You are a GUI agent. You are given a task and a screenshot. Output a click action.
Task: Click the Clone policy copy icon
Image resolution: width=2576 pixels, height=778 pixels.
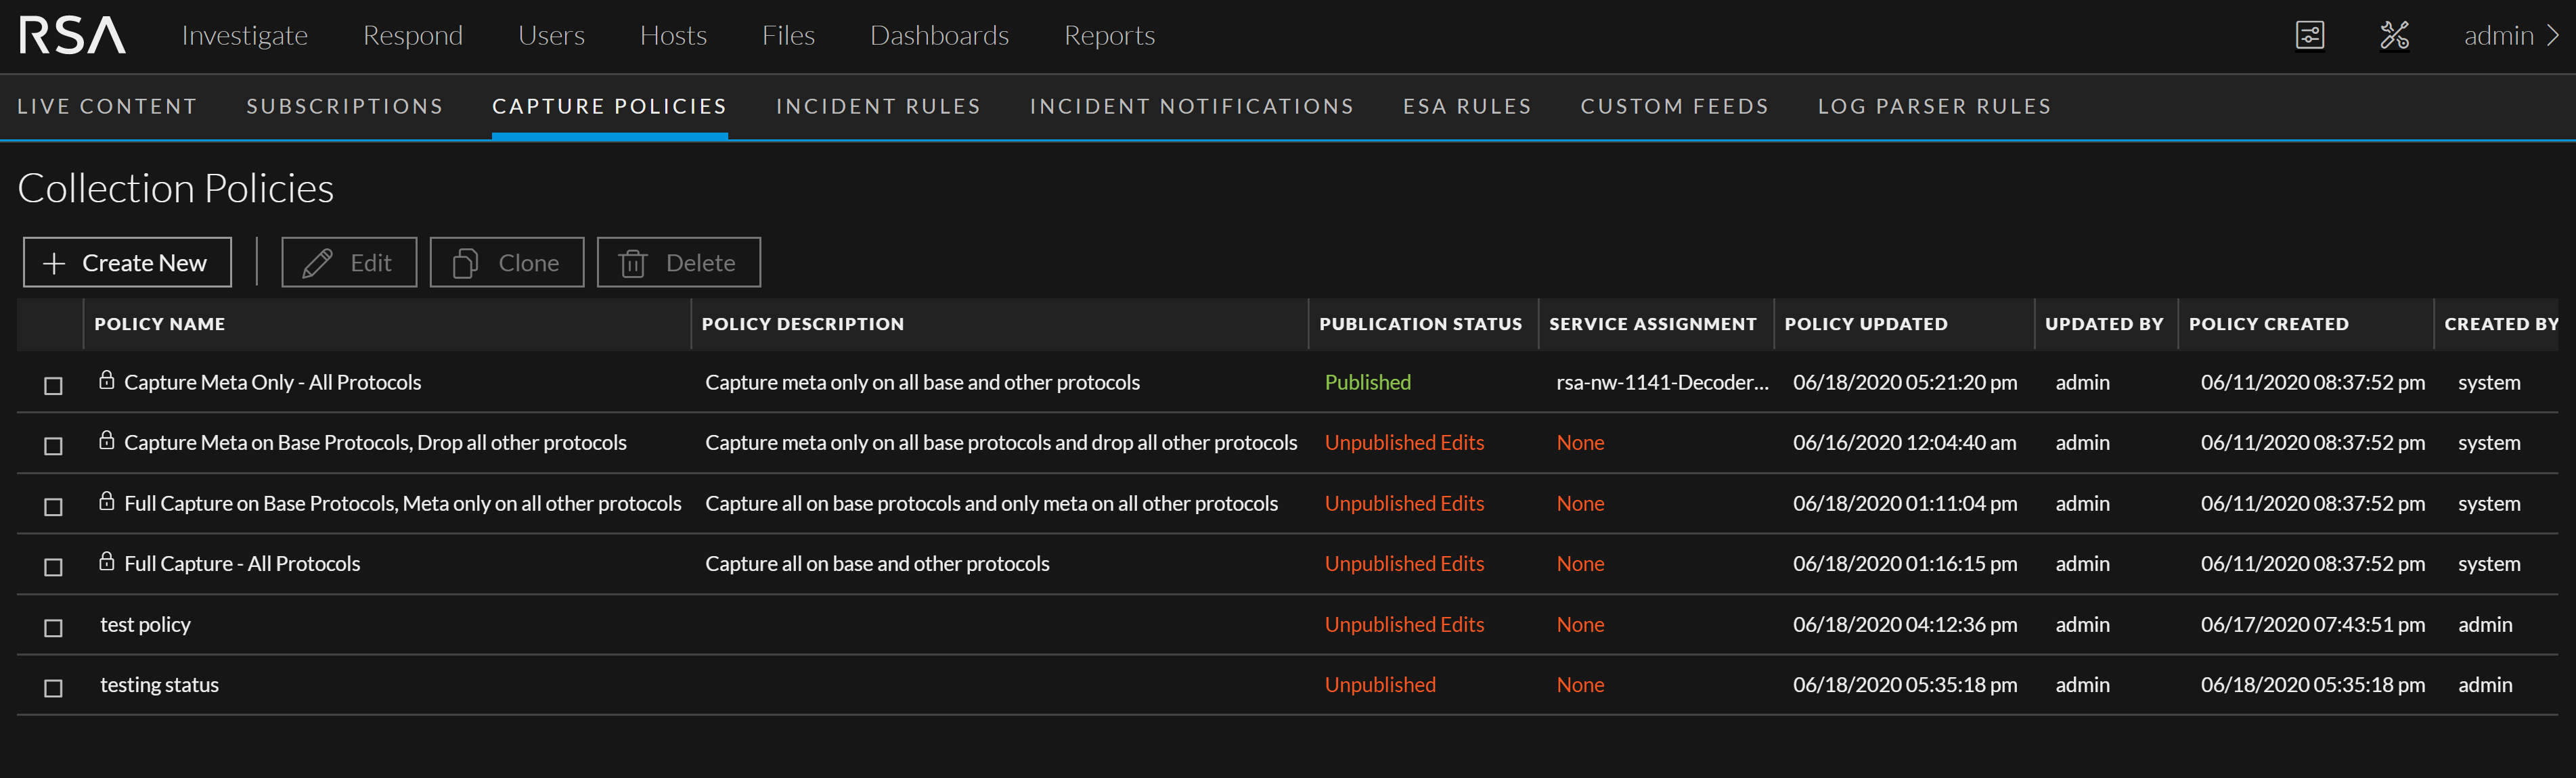click(465, 263)
